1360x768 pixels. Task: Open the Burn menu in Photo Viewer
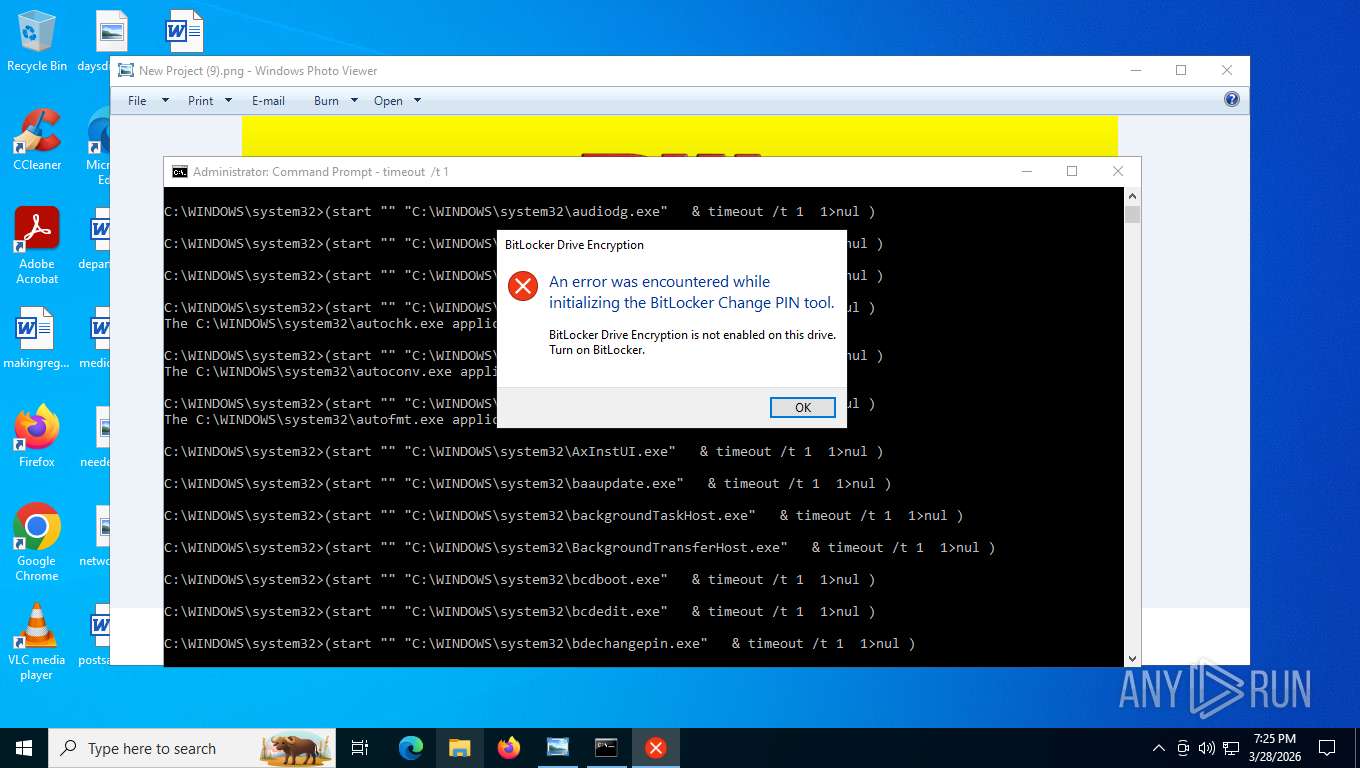coord(326,101)
